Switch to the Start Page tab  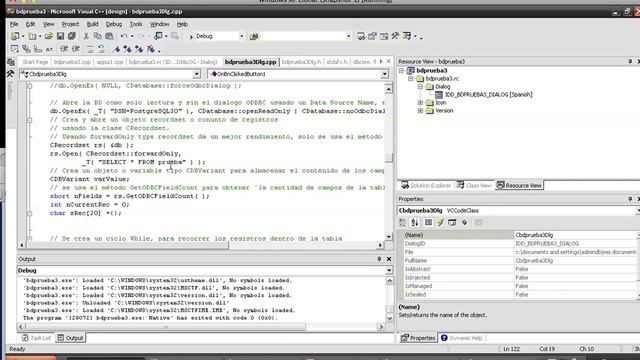(x=35, y=62)
